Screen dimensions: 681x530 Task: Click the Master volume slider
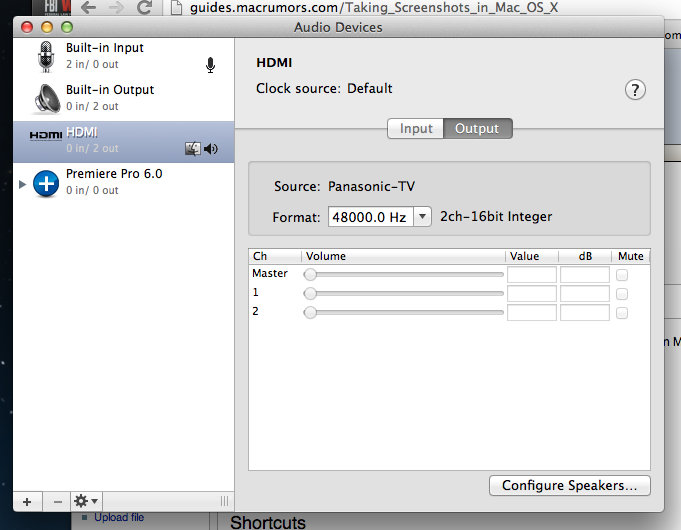point(403,275)
